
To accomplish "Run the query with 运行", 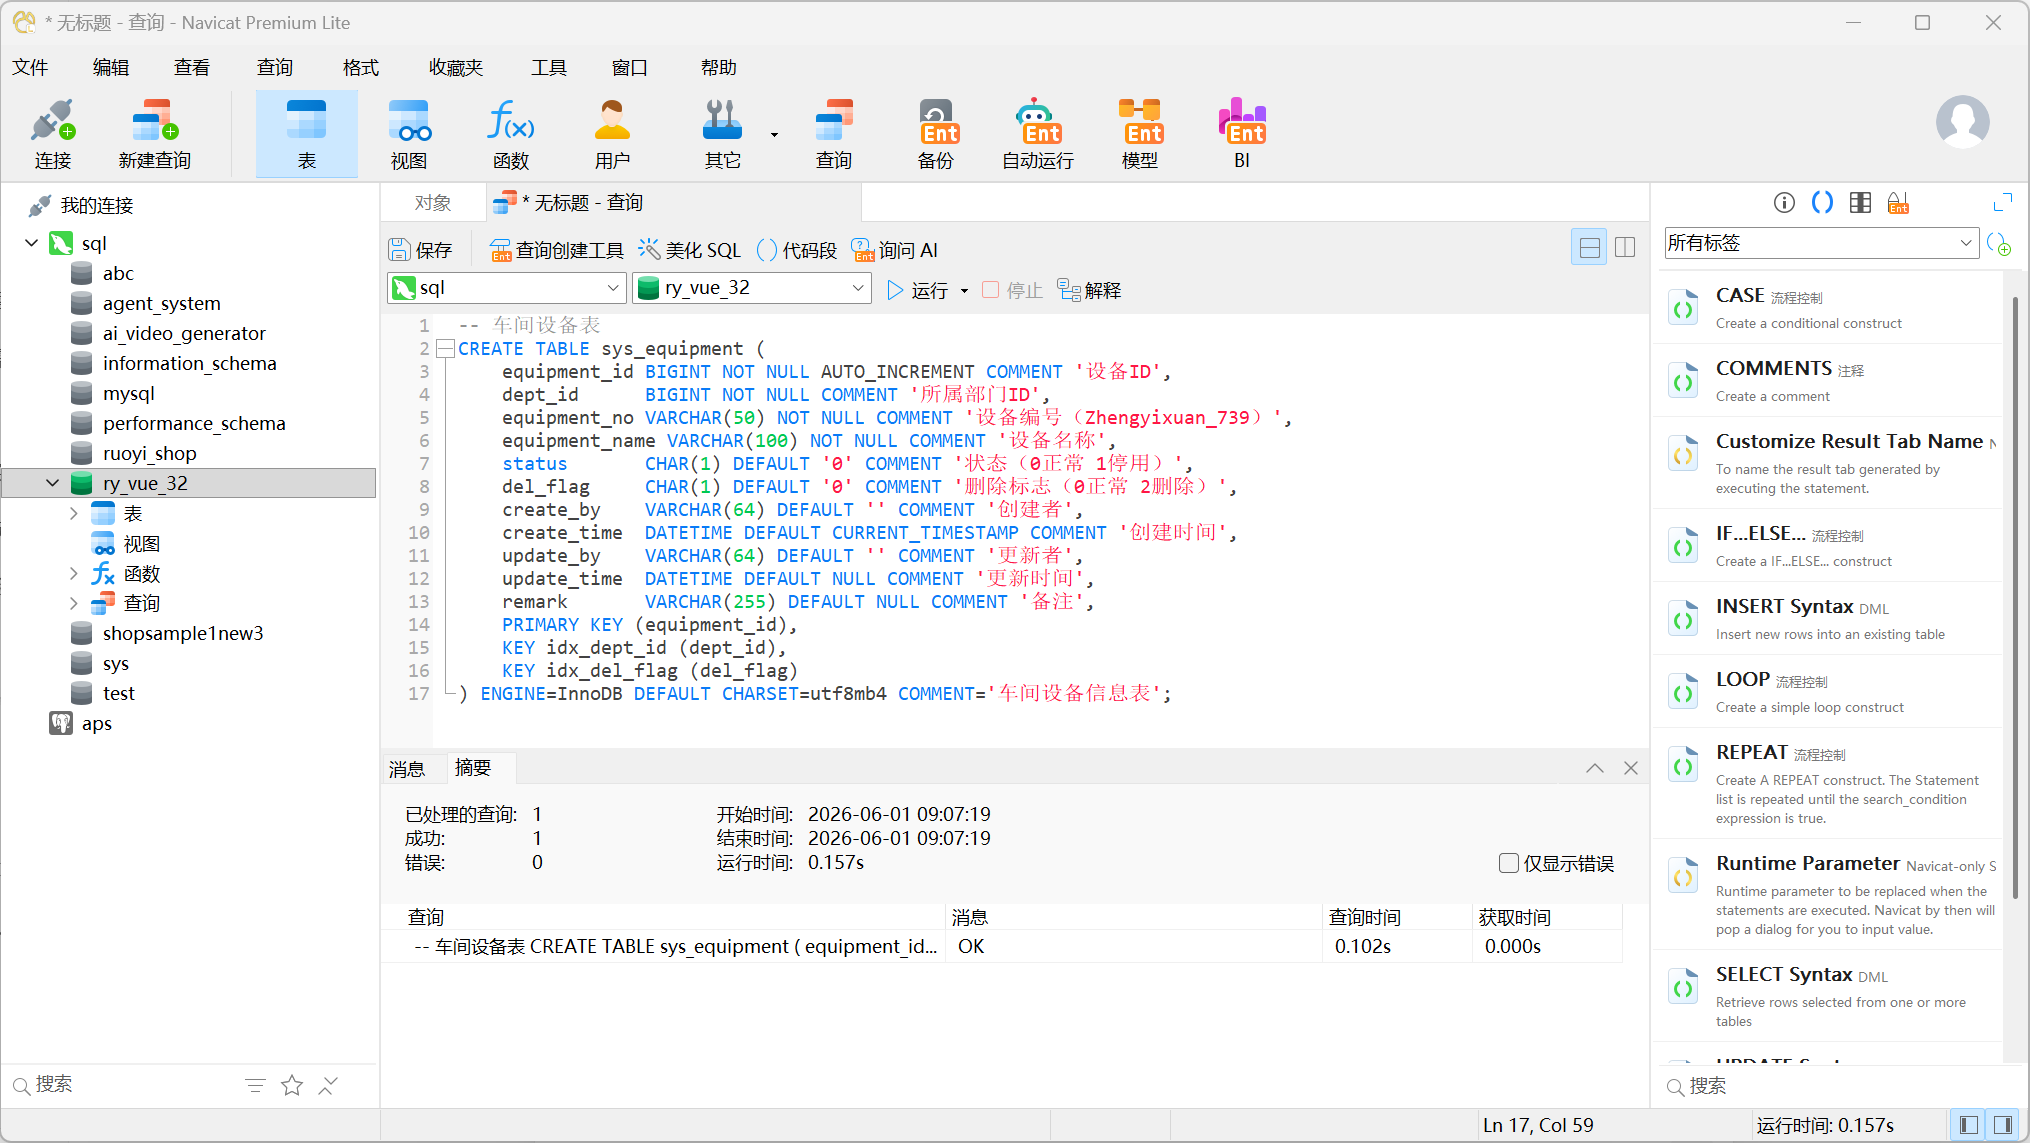I will pos(918,290).
